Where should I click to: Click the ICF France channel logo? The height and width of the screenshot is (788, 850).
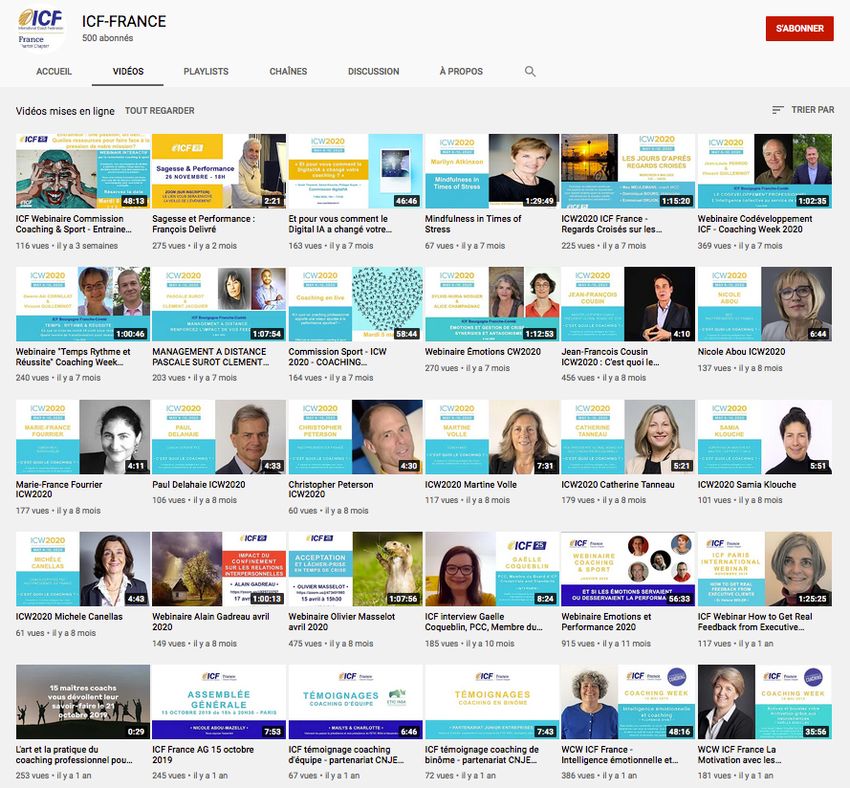41,29
